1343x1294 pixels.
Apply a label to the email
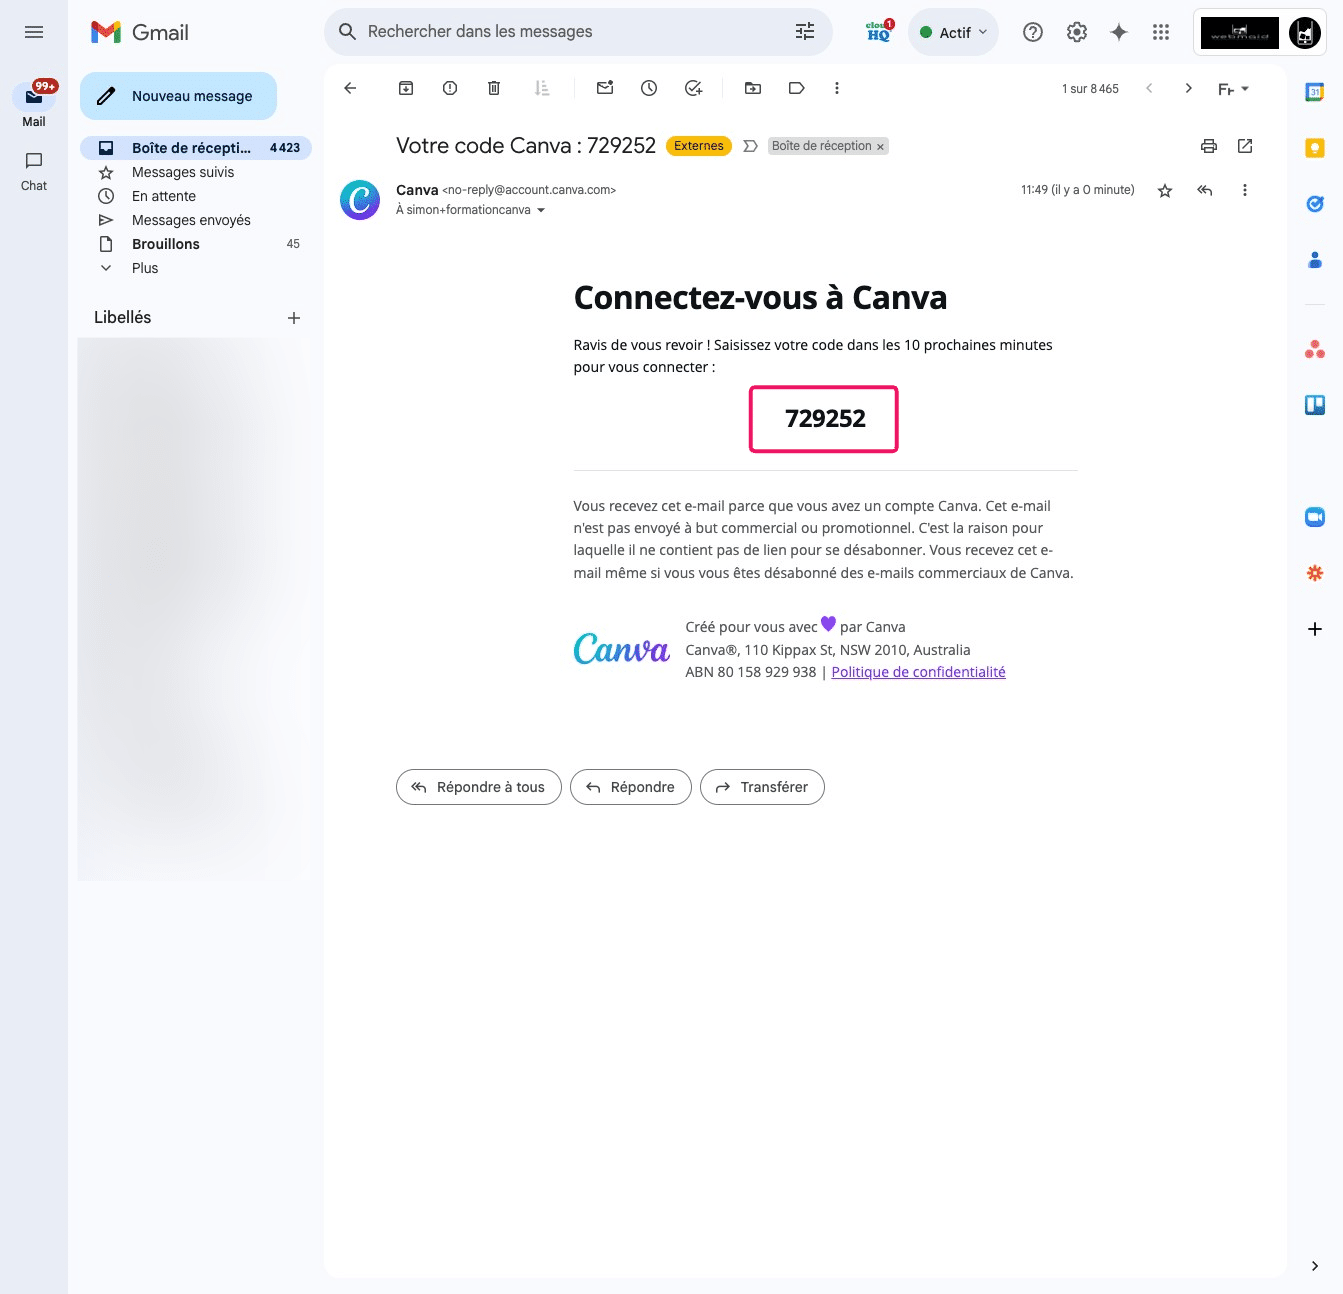796,88
